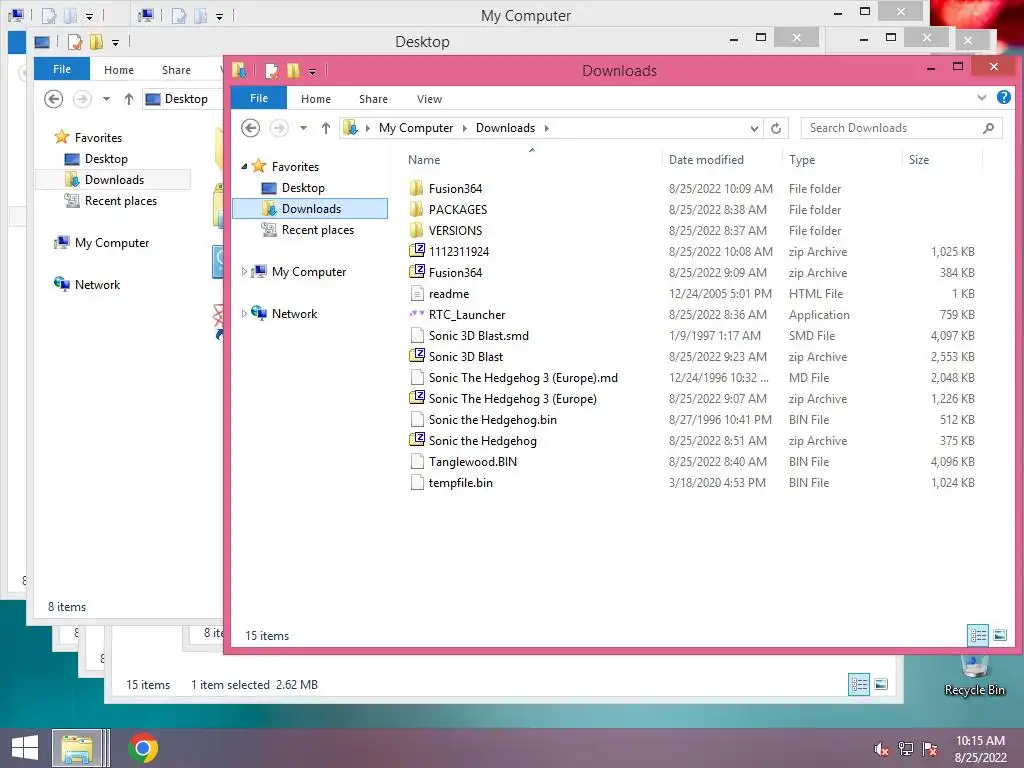Click the Forward arrow in Downloads window
The image size is (1024, 768).
[279, 128]
